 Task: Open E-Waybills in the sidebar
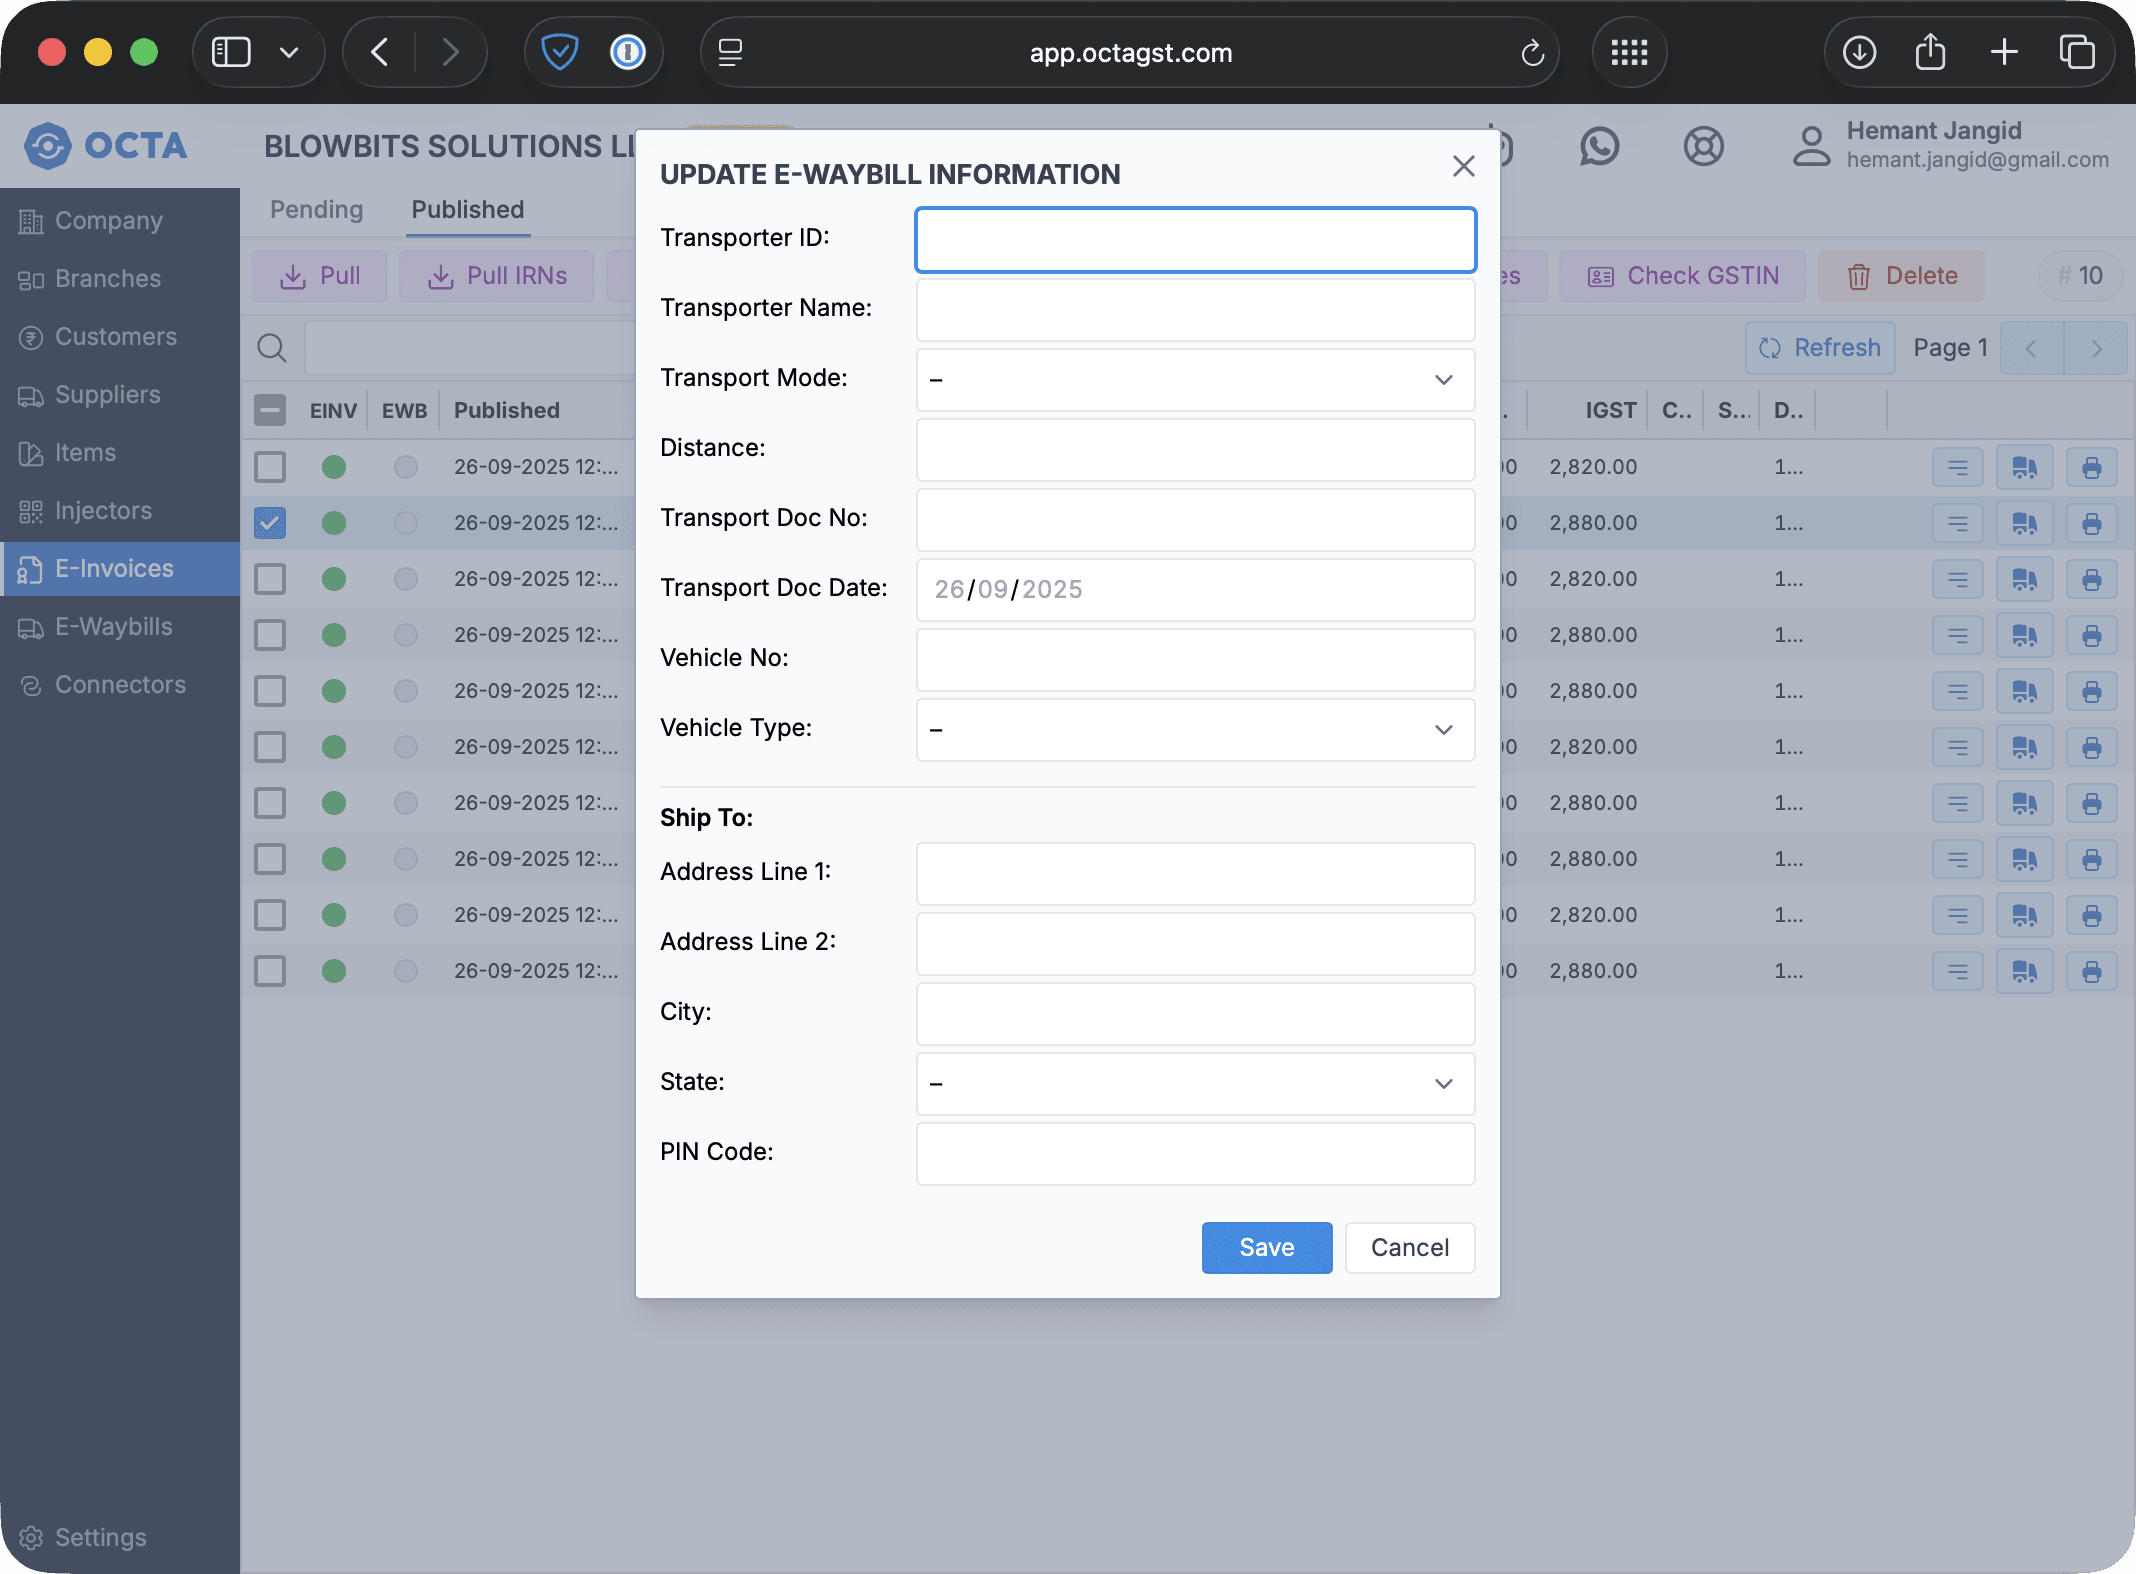tap(113, 627)
